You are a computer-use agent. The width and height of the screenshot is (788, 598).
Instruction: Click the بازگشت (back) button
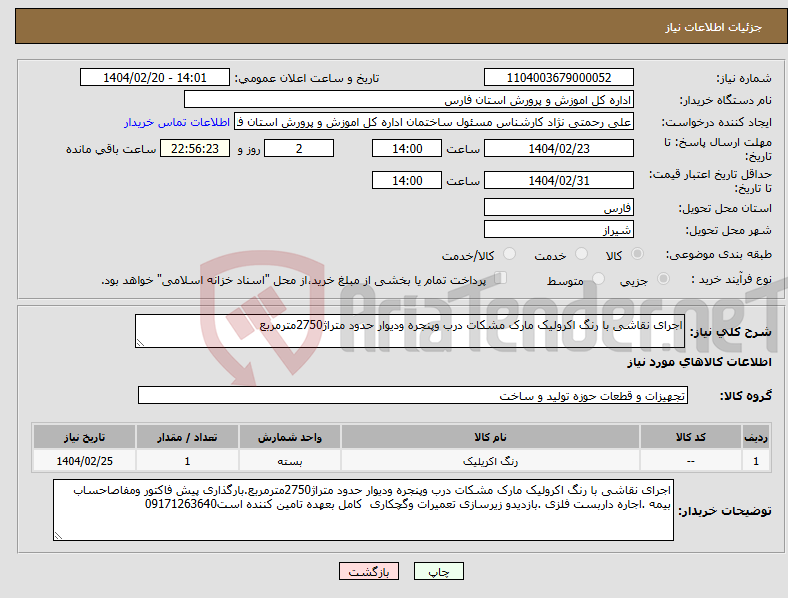click(369, 571)
